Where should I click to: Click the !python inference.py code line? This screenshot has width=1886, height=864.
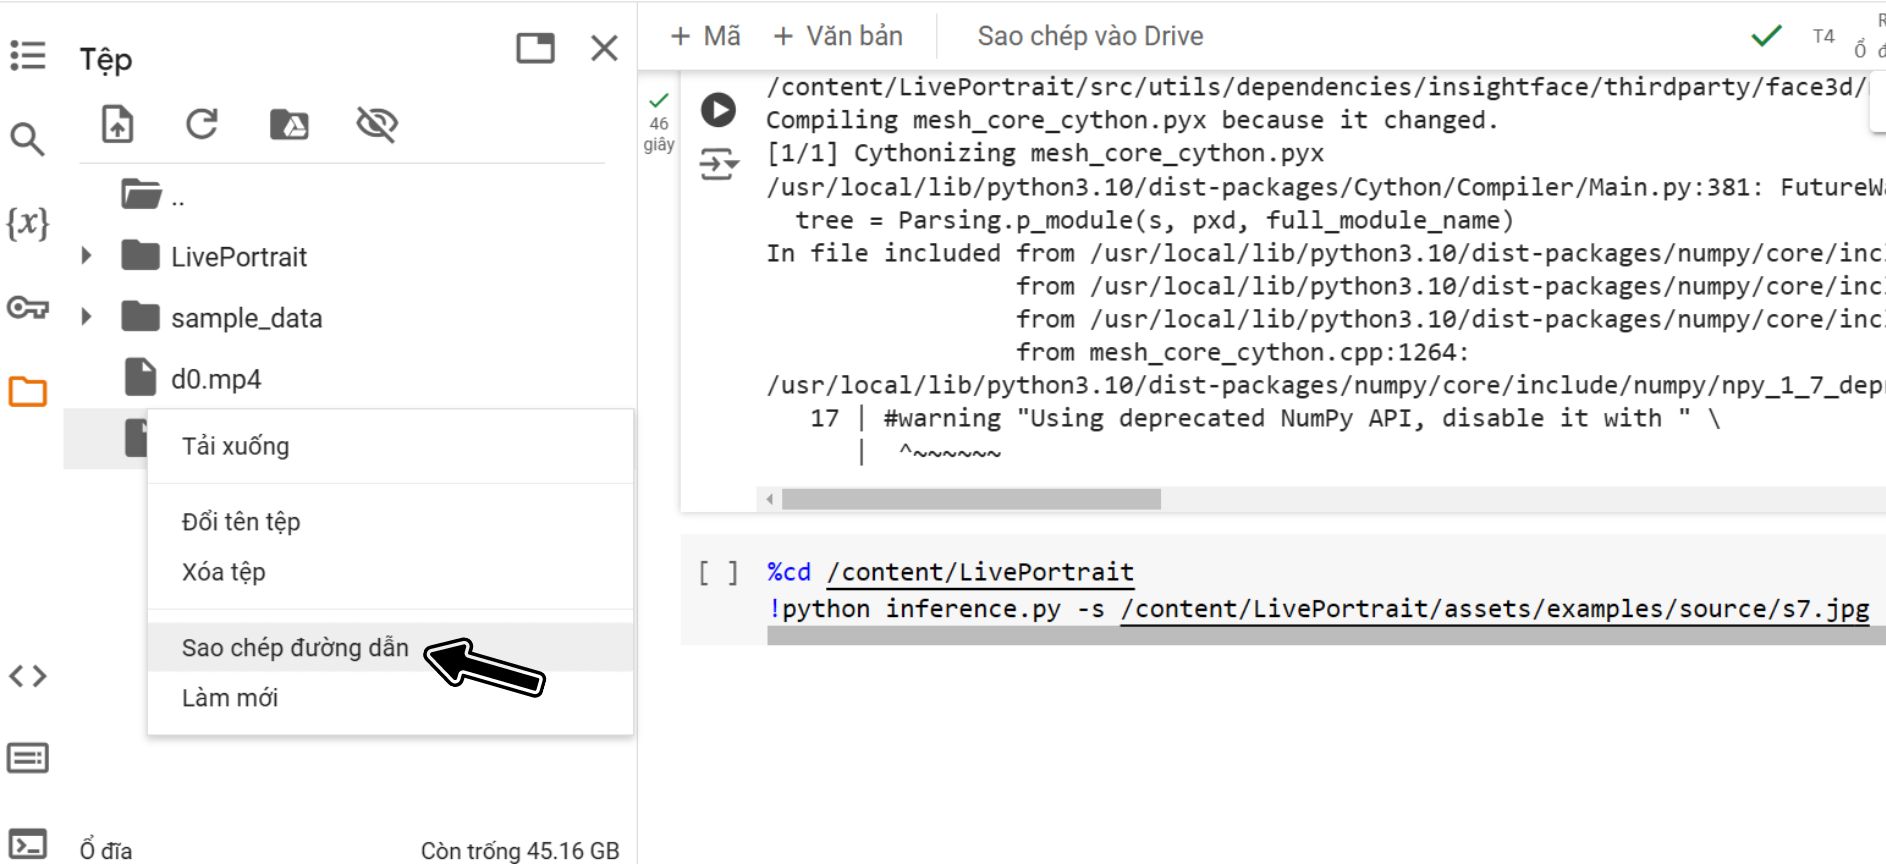tap(1318, 608)
